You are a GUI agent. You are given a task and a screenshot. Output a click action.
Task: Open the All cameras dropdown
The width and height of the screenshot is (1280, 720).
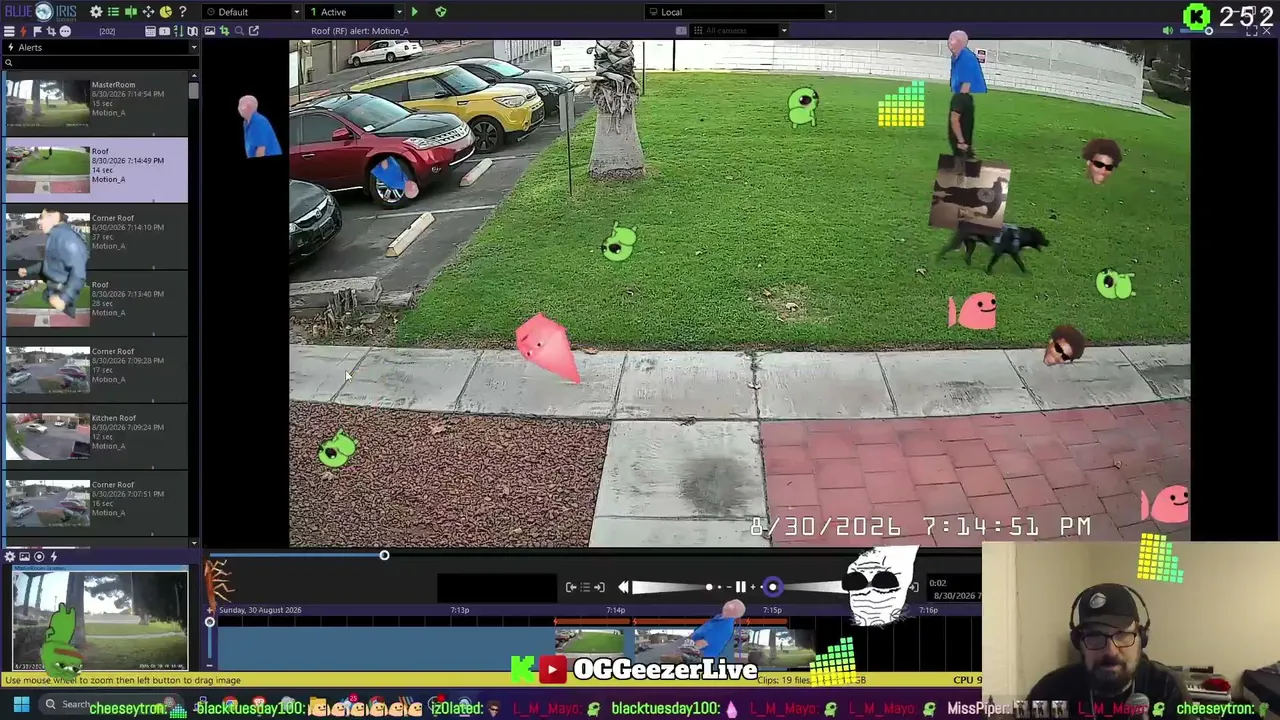(x=739, y=31)
